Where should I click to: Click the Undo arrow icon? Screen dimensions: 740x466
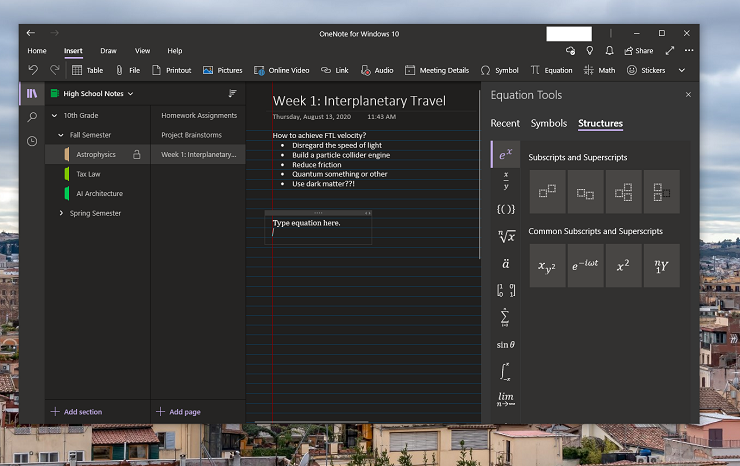(x=33, y=70)
